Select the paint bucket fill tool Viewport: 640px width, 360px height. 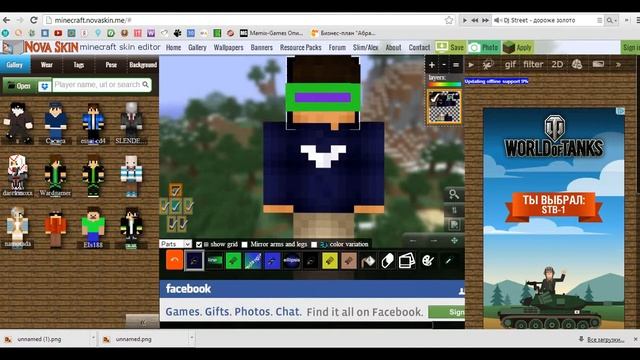368,261
